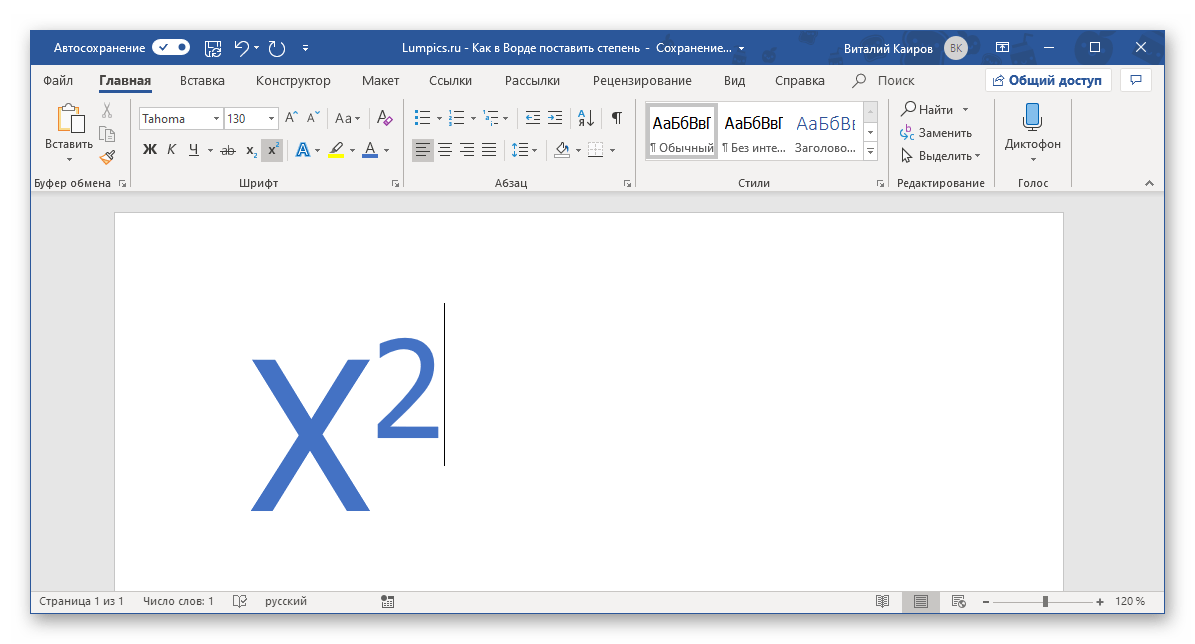Switch to the Рецензирование tab

point(641,81)
